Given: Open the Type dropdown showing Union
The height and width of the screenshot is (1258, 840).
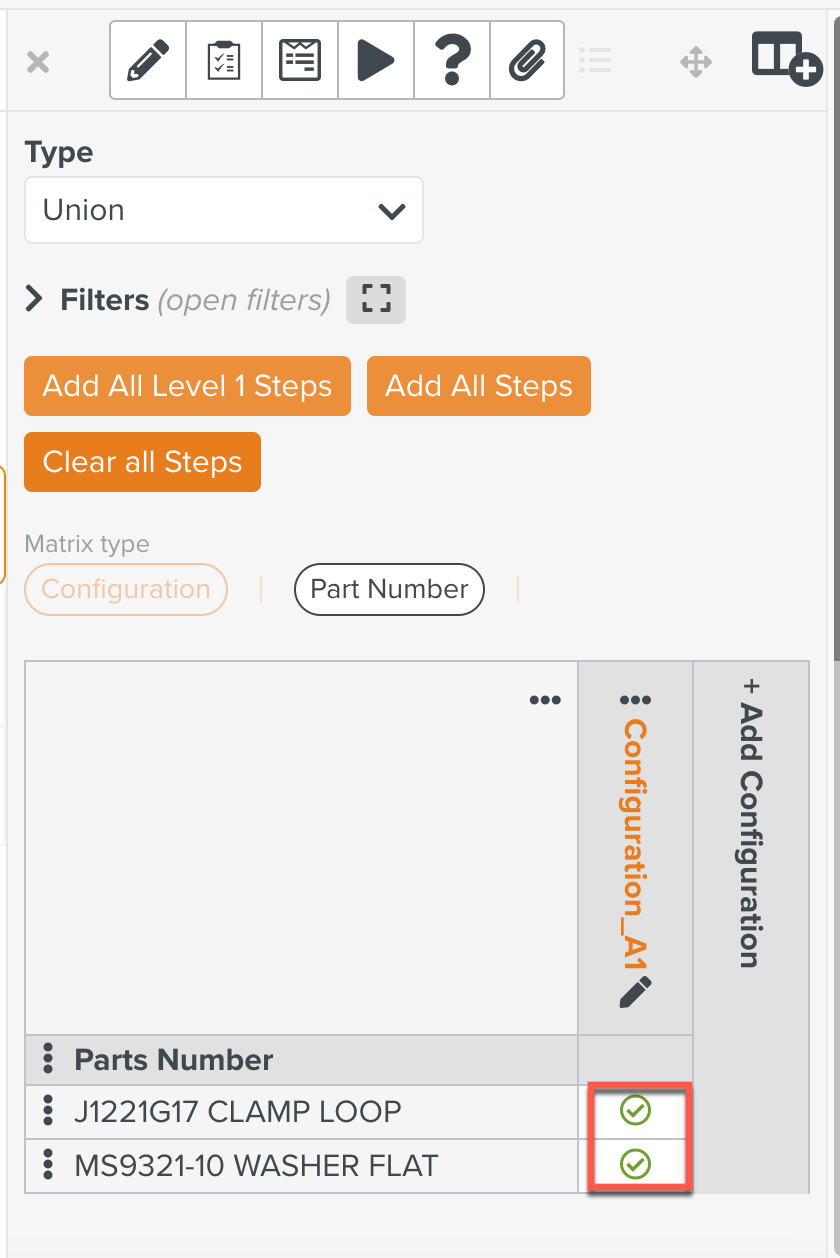Looking at the screenshot, I should click(x=224, y=210).
